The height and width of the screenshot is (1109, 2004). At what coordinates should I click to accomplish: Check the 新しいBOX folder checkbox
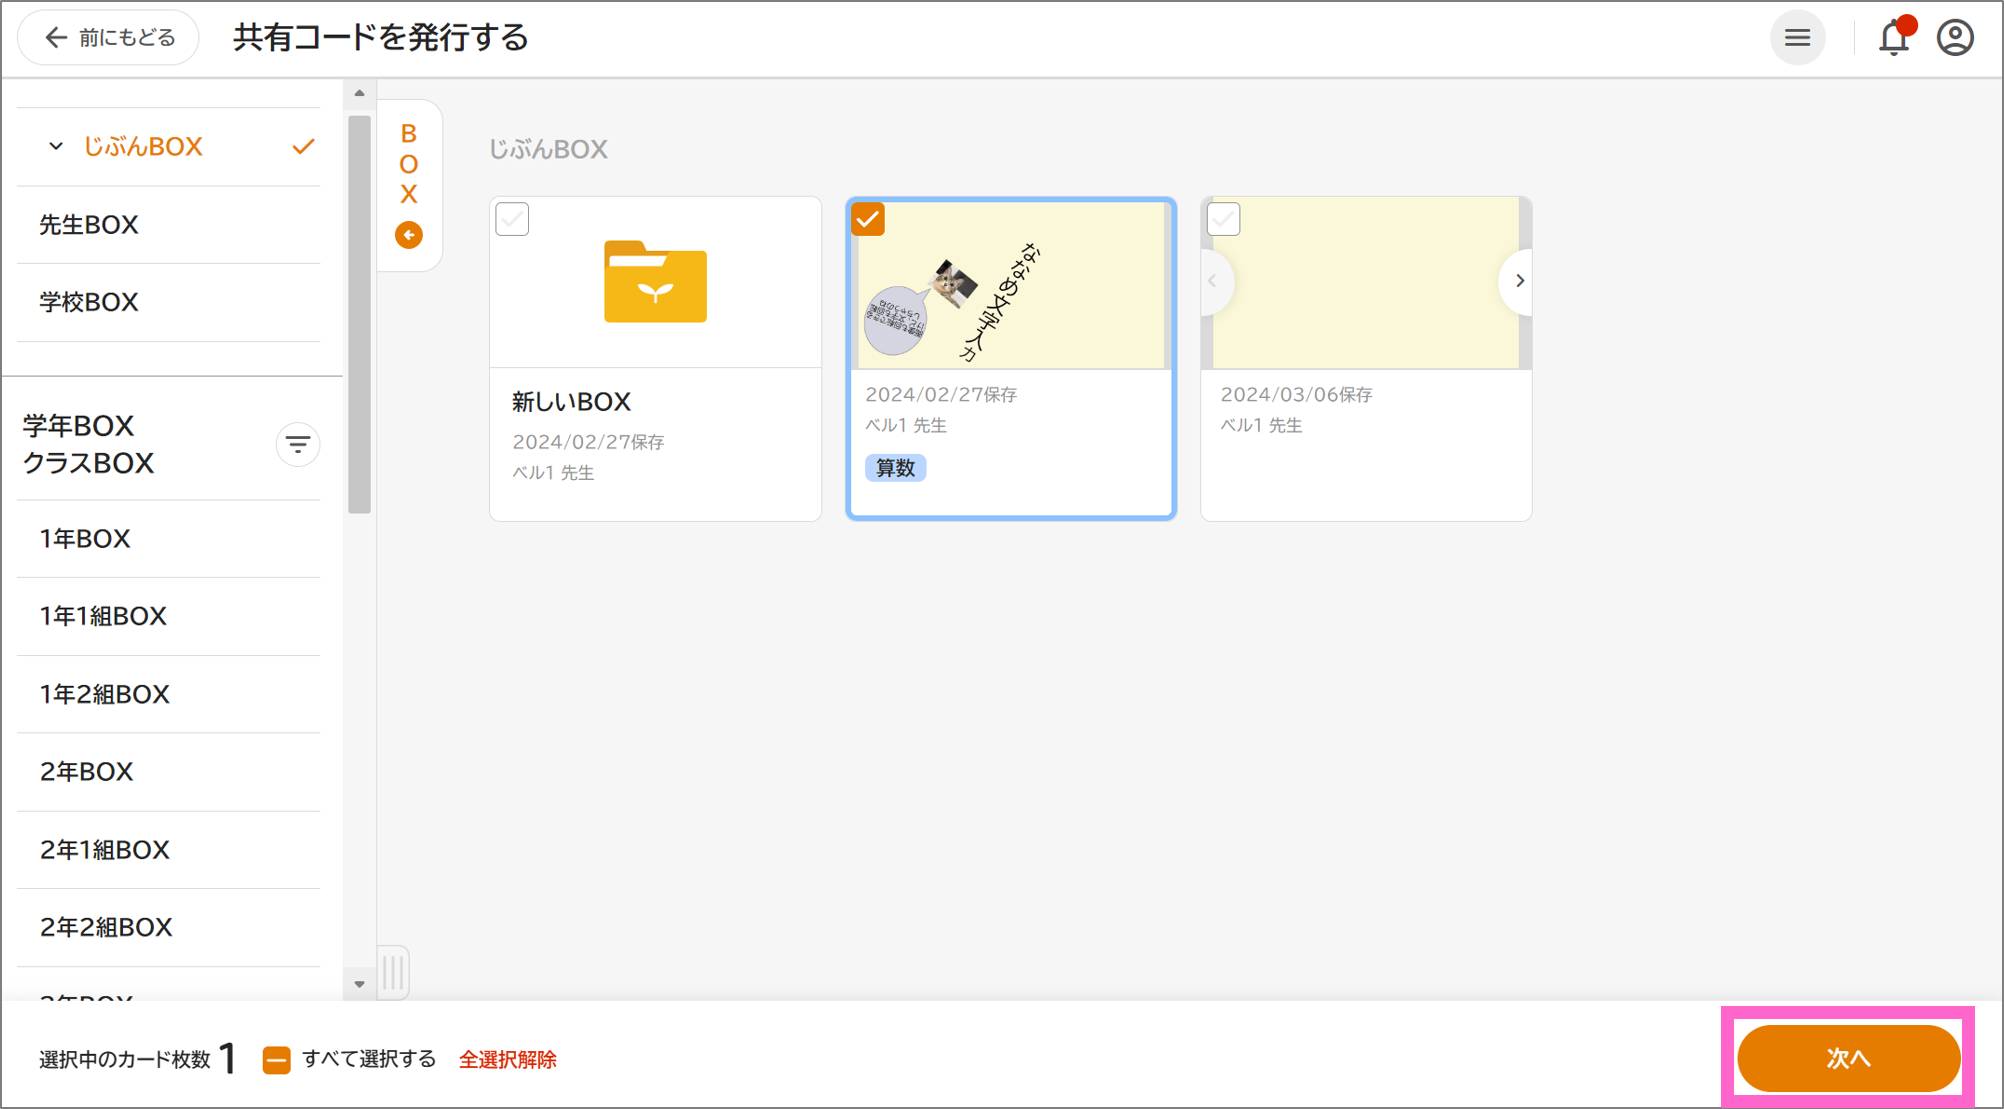click(x=512, y=219)
